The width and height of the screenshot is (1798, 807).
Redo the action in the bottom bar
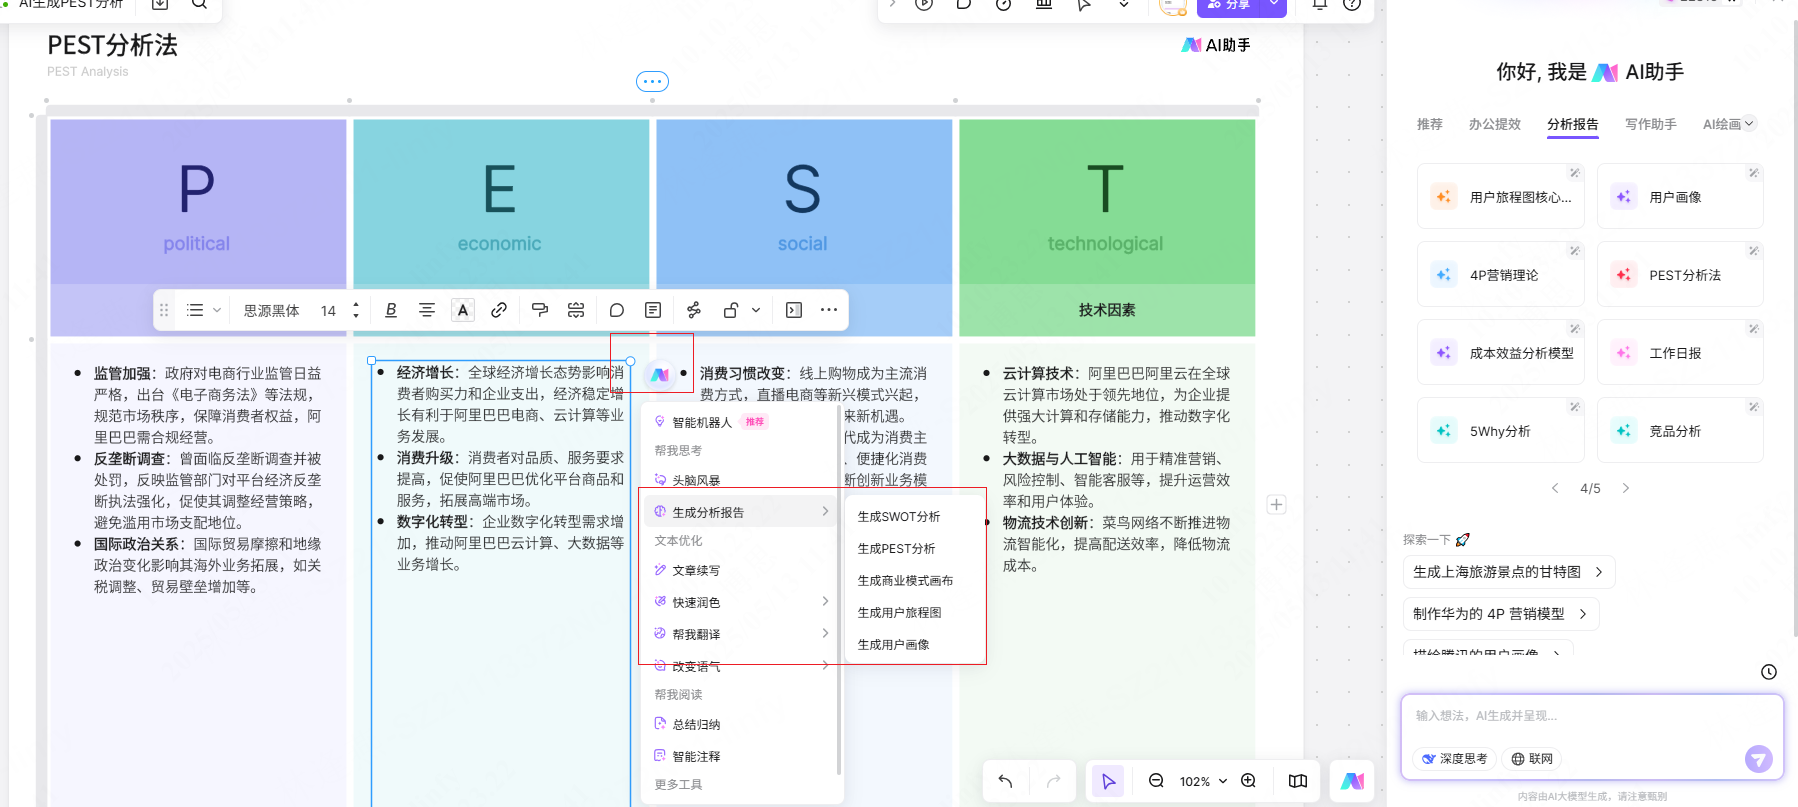point(1053,781)
